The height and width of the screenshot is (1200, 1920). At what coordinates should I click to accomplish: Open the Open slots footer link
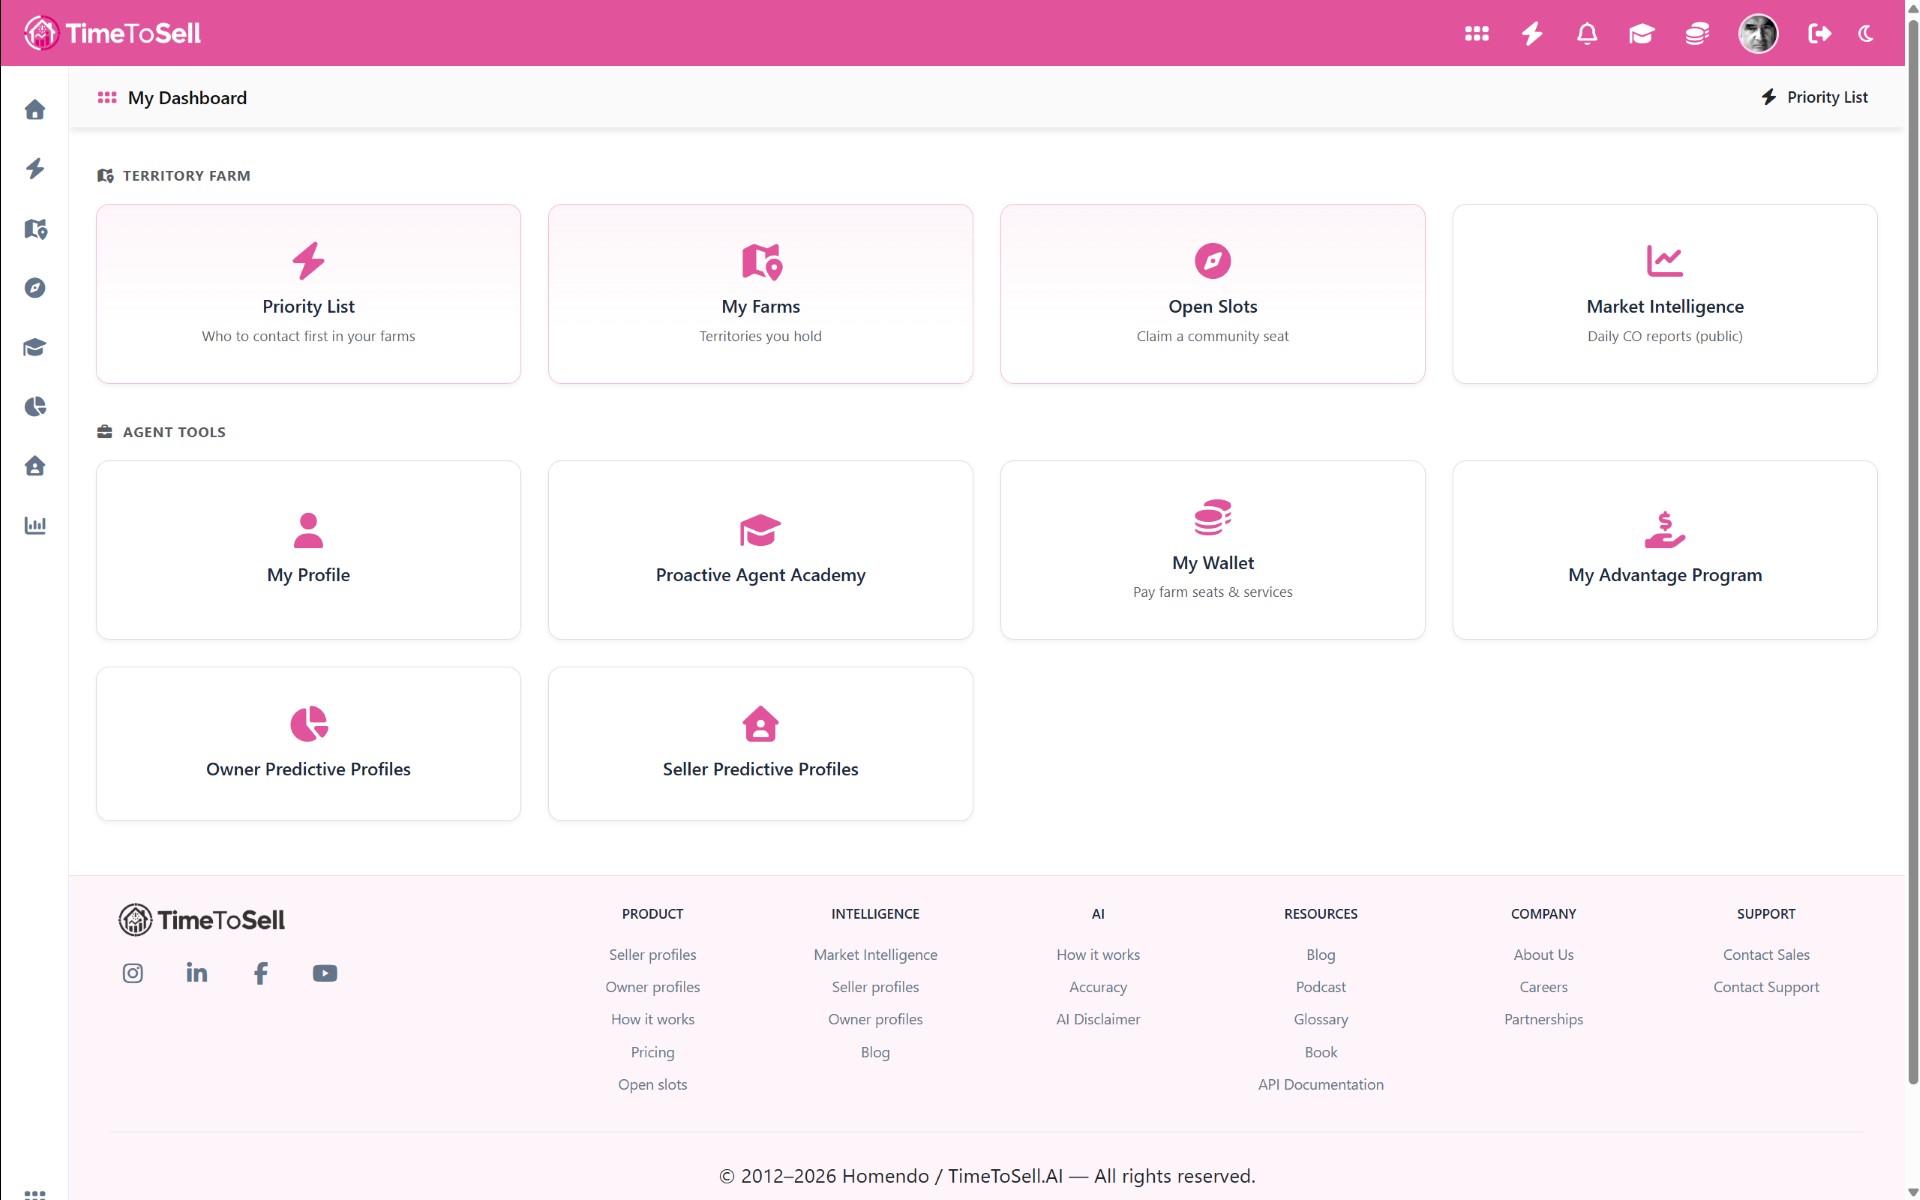[x=652, y=1084]
